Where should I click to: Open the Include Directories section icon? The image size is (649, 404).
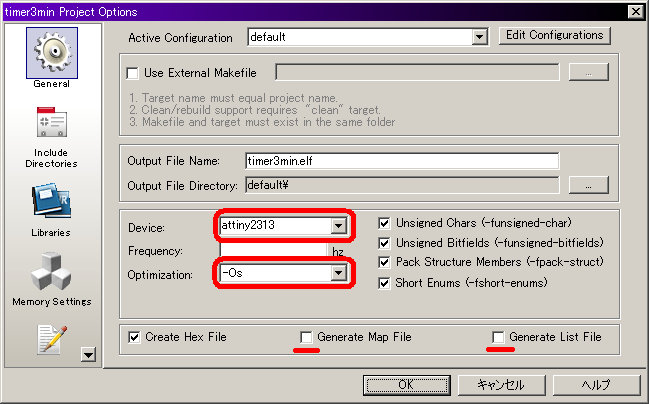[52, 122]
